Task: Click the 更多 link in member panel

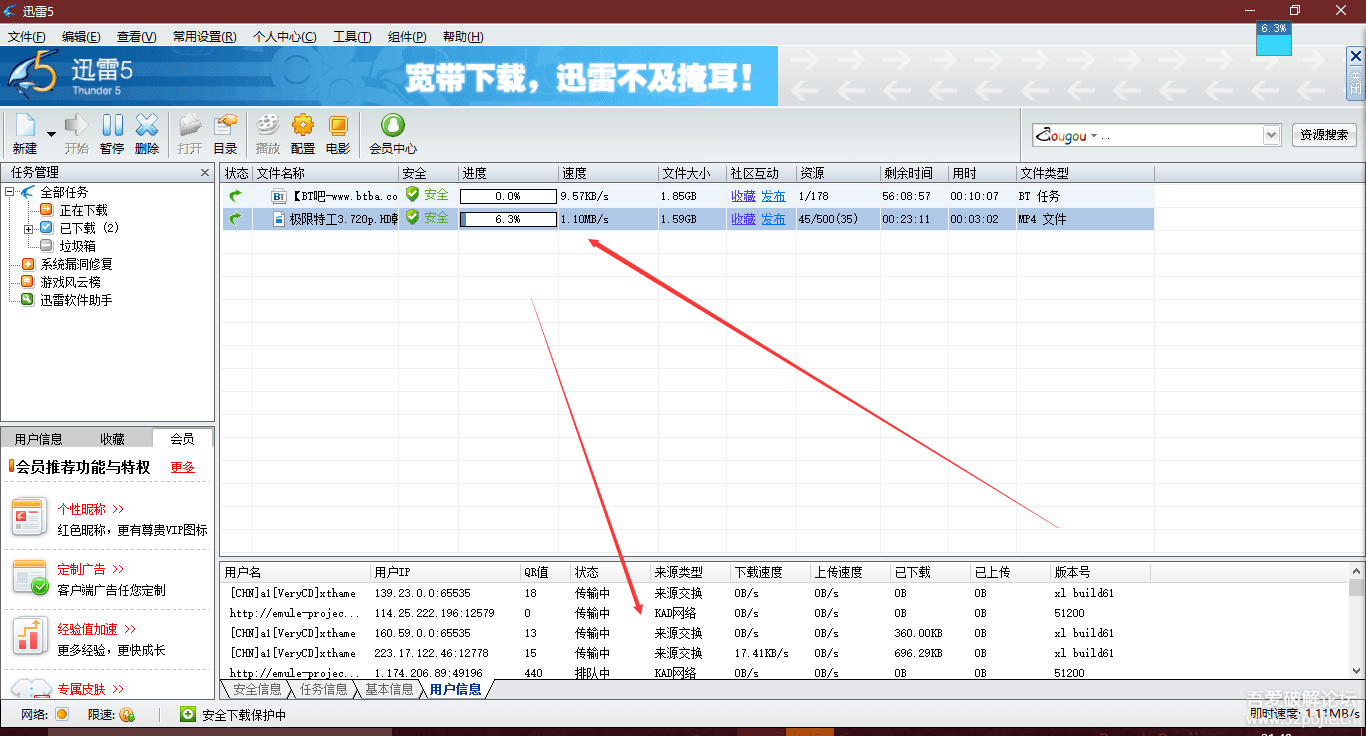Action: (182, 467)
